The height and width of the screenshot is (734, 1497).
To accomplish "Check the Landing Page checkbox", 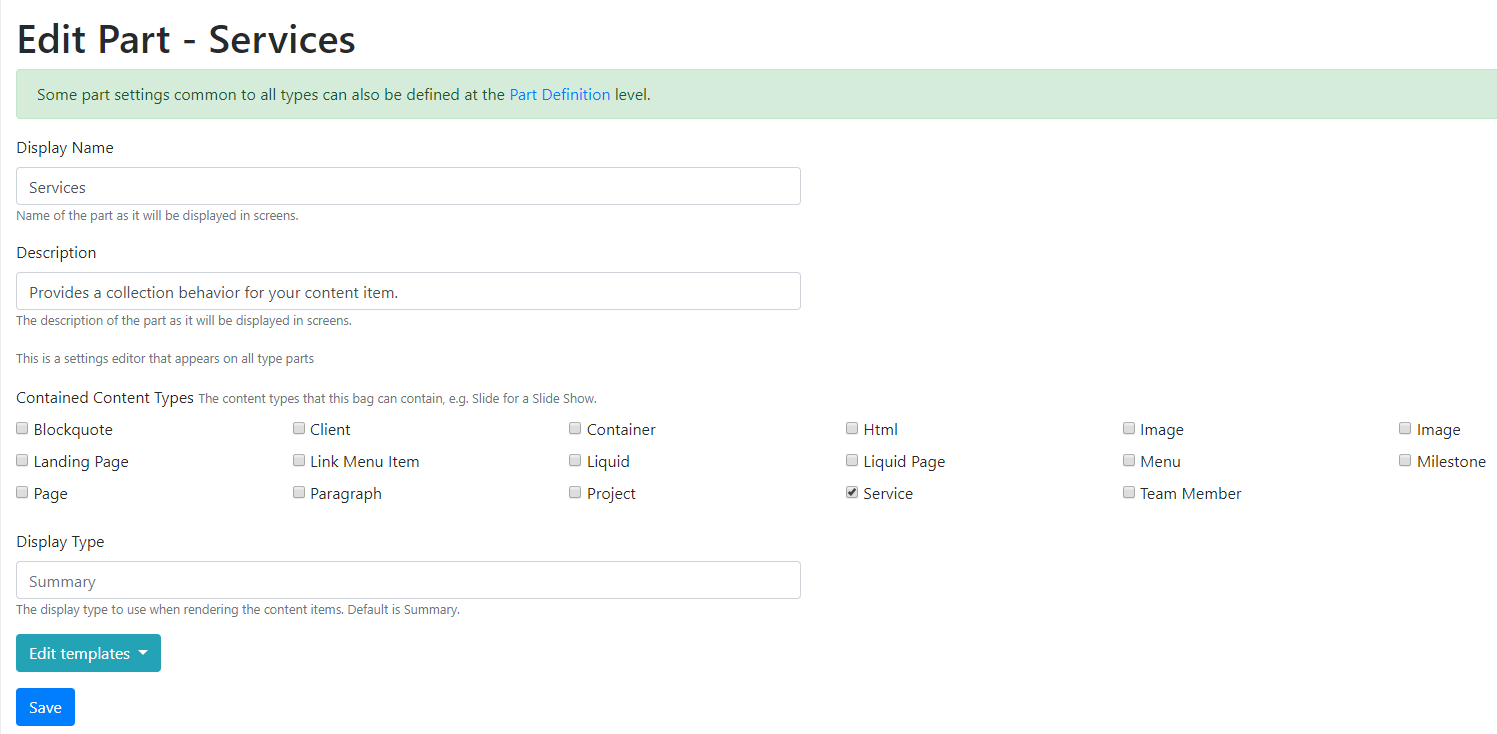I will click(22, 460).
